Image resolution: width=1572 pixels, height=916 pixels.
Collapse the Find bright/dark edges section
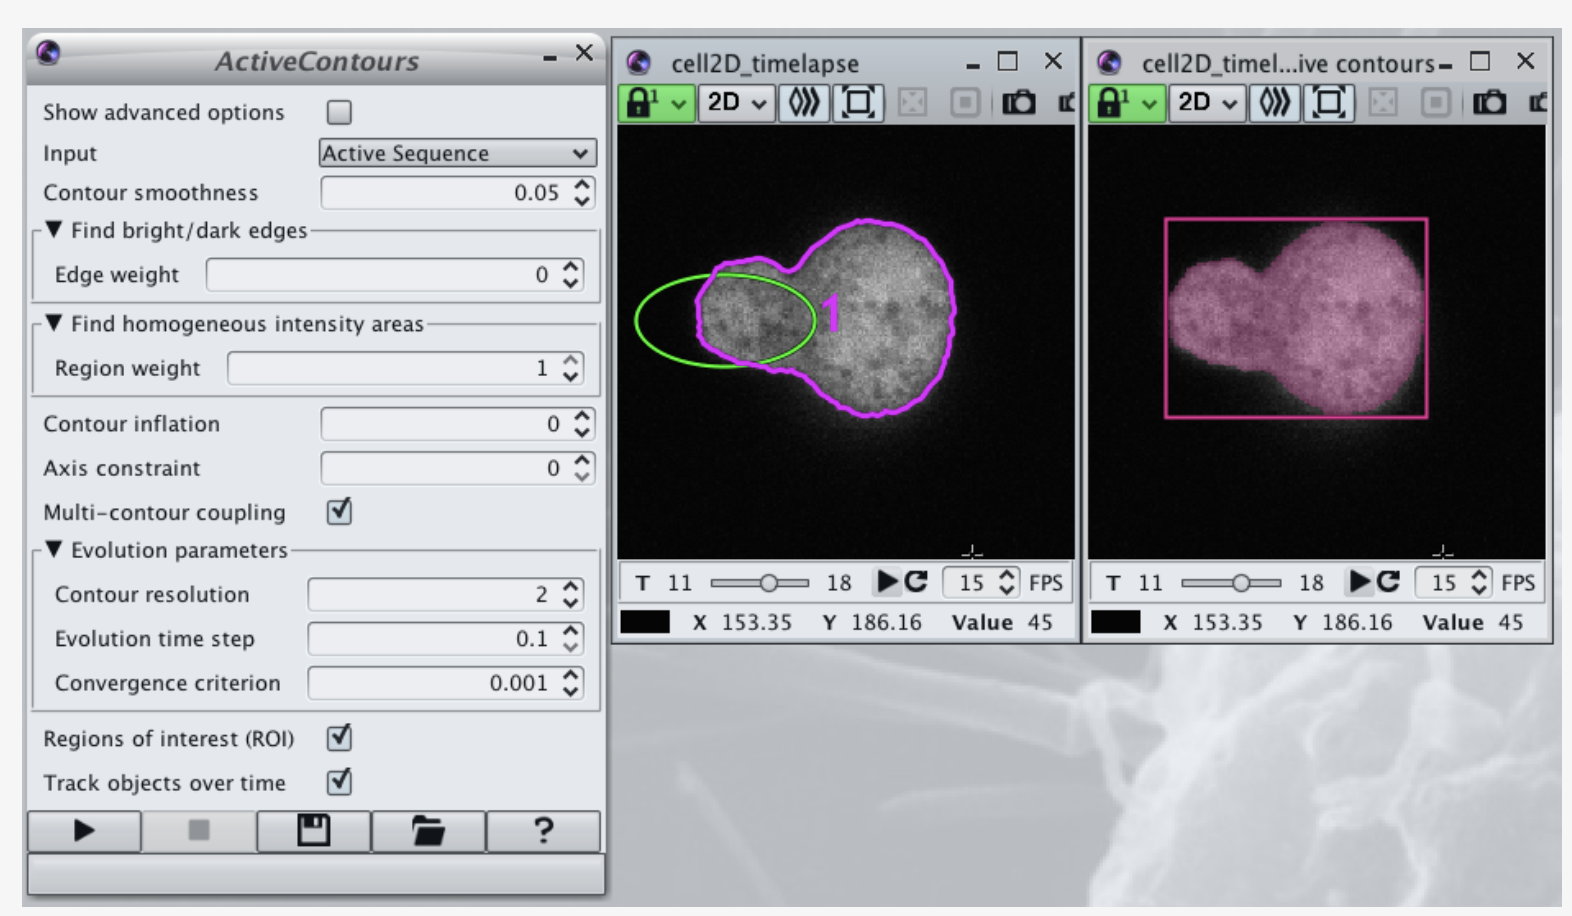coord(54,230)
